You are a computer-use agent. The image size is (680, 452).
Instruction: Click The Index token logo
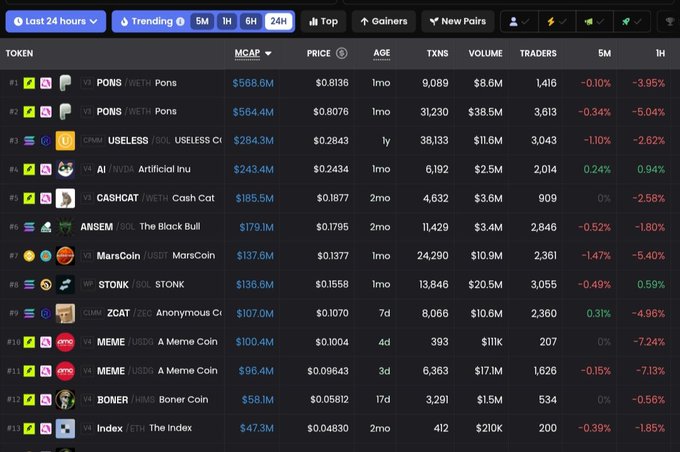[x=65, y=429]
